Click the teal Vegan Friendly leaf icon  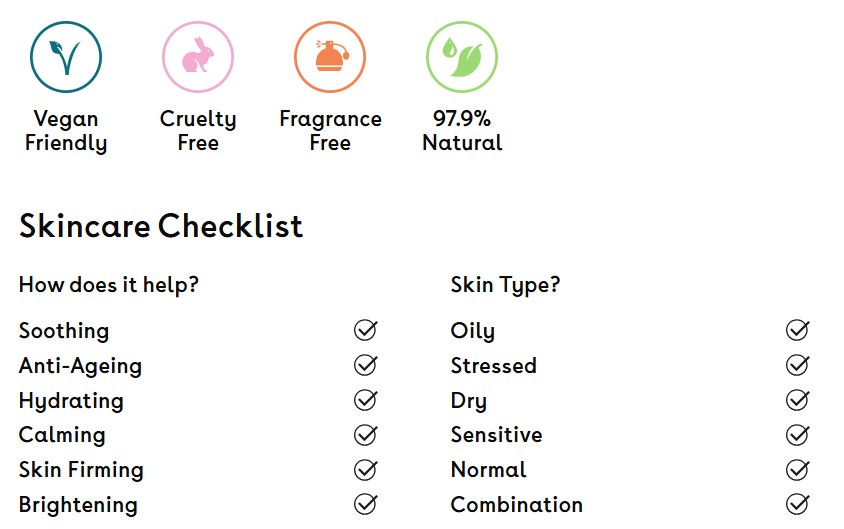tap(66, 57)
